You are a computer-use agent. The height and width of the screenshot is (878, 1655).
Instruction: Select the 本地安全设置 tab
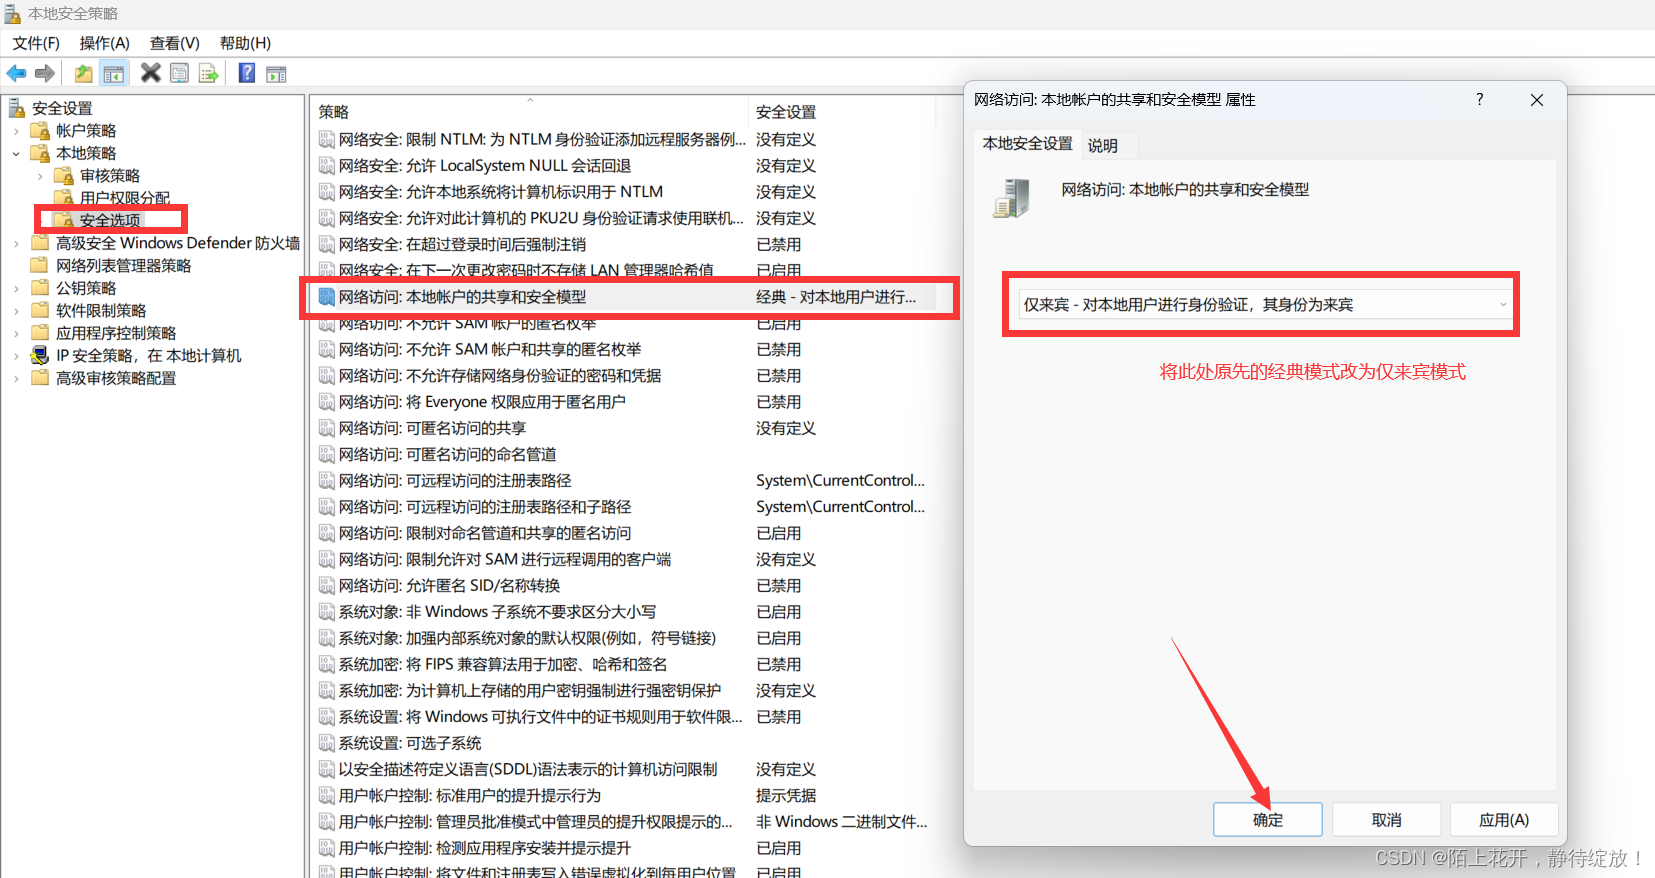click(x=1028, y=144)
